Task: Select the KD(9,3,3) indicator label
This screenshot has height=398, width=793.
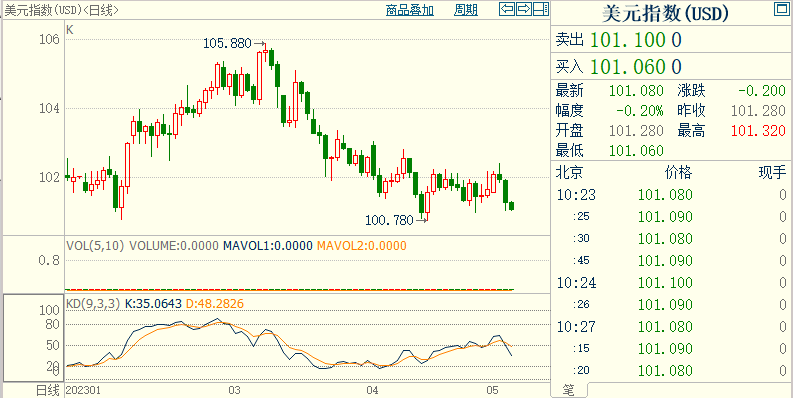Action: (94, 304)
